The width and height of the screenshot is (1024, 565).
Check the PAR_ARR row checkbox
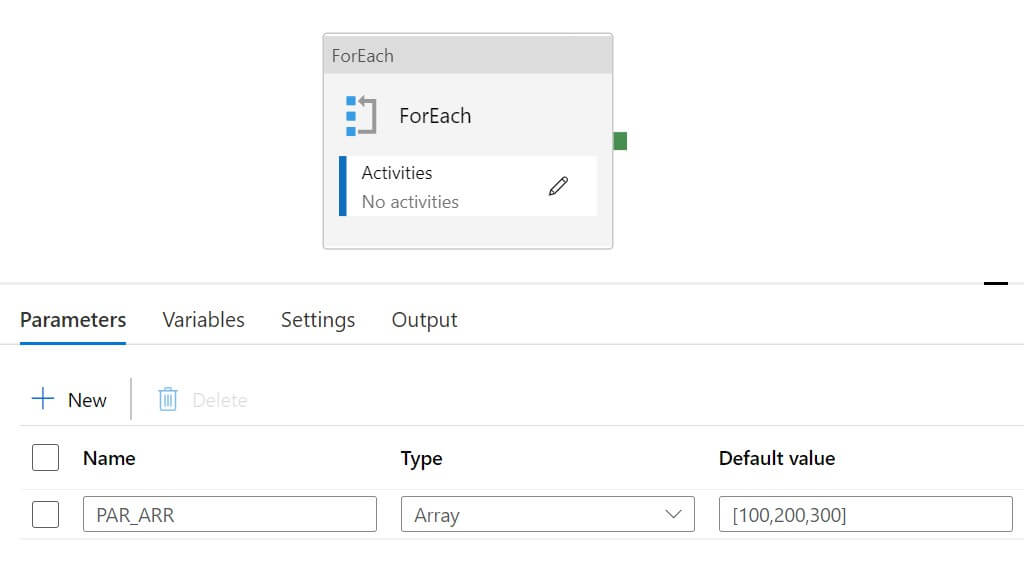click(x=46, y=515)
